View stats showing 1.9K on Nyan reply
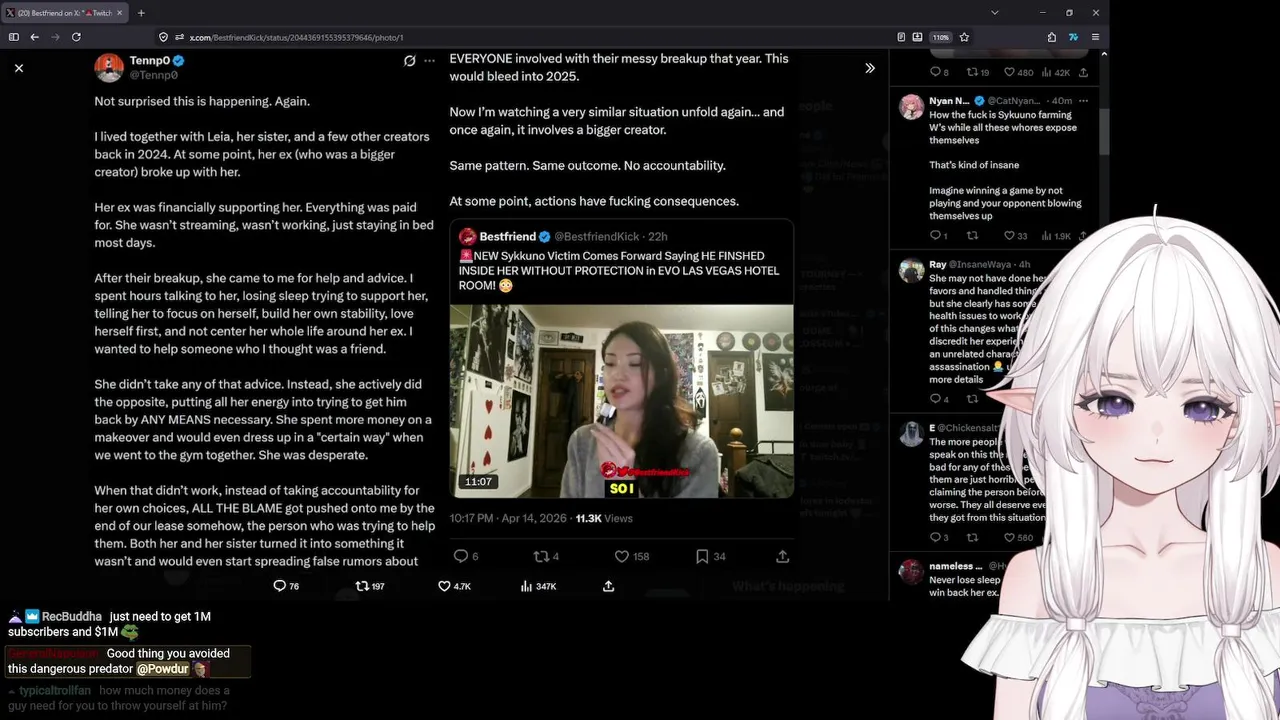The image size is (1280, 720). [1056, 236]
